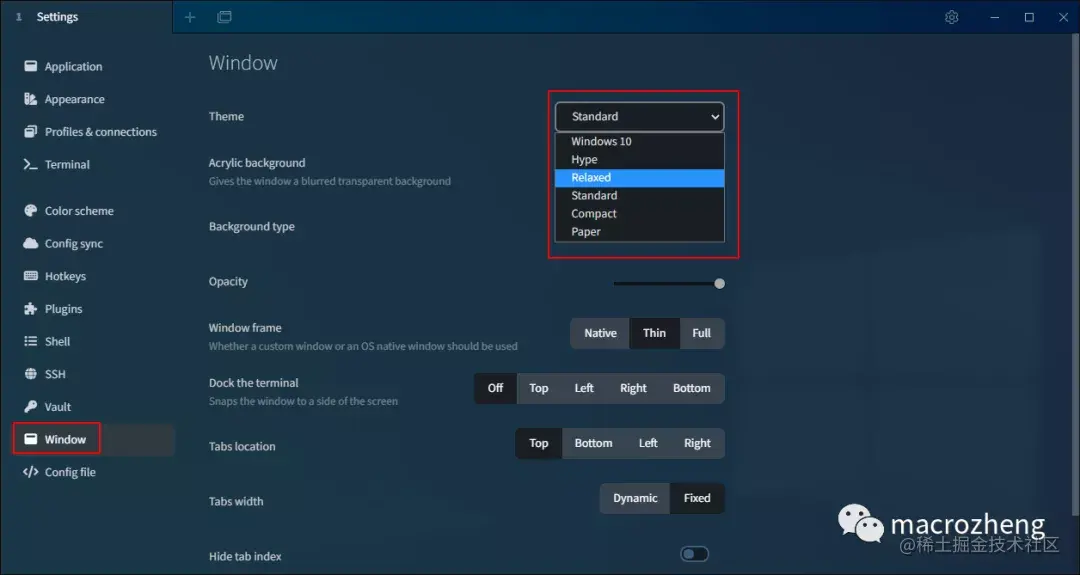The width and height of the screenshot is (1080, 575).
Task: Set Window frame to Thin
Action: [x=654, y=333]
